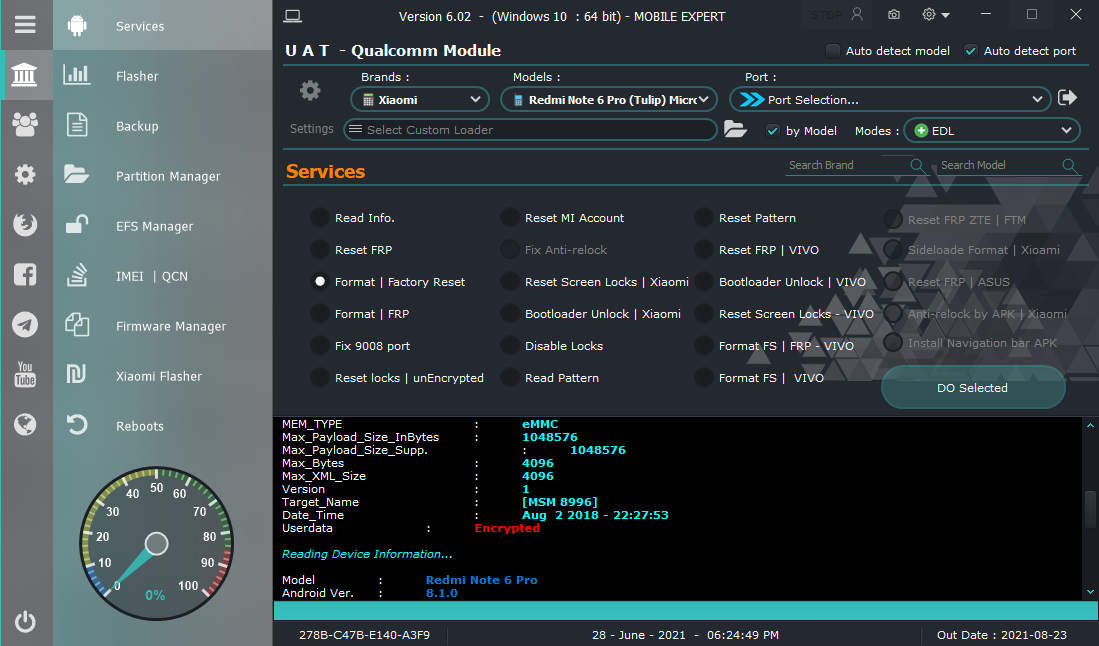Select Reset MI Account radio option
Image resolution: width=1099 pixels, height=646 pixels.
tap(510, 218)
